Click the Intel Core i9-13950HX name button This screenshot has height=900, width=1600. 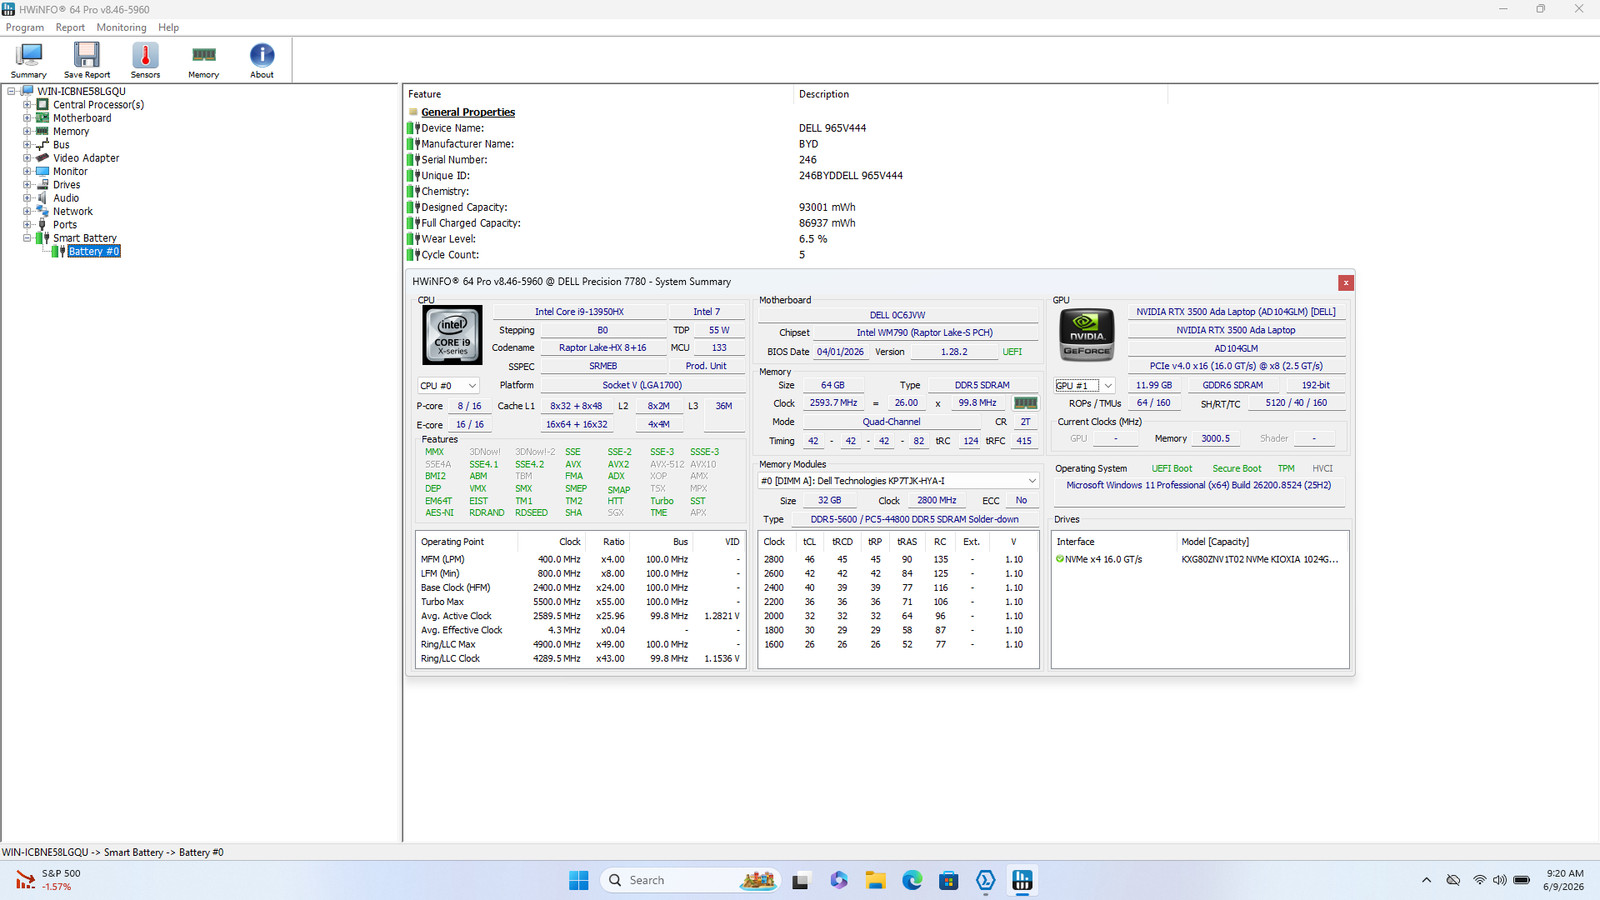tap(579, 312)
